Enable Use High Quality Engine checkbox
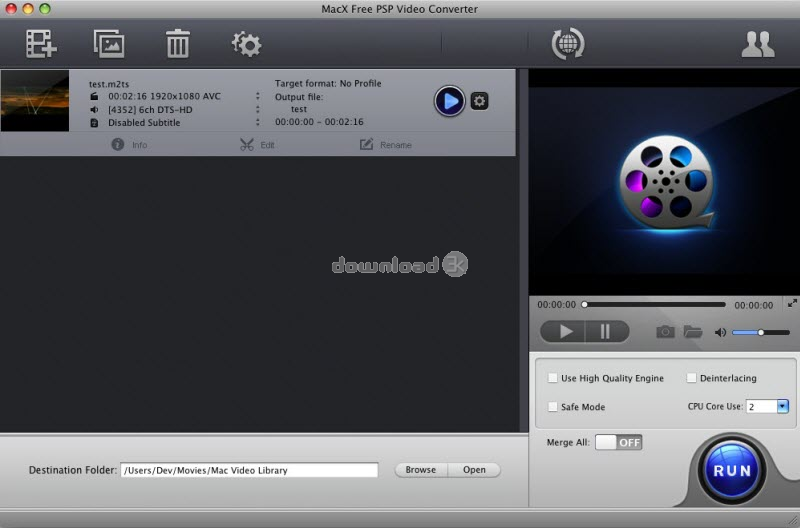The height and width of the screenshot is (528, 800). [552, 378]
